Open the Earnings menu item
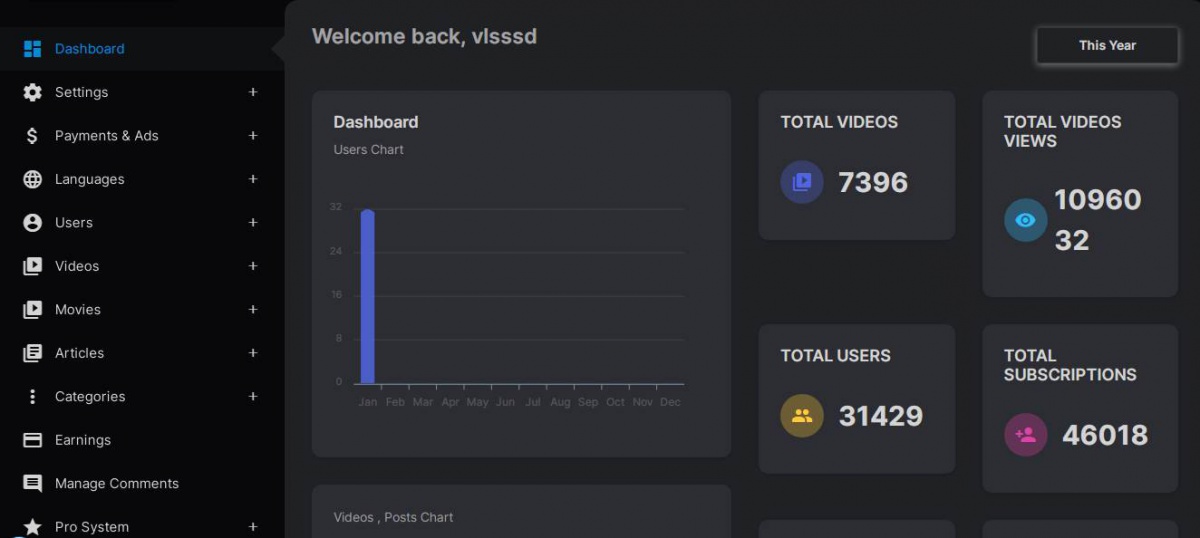Viewport: 1200px width, 538px height. pos(83,440)
